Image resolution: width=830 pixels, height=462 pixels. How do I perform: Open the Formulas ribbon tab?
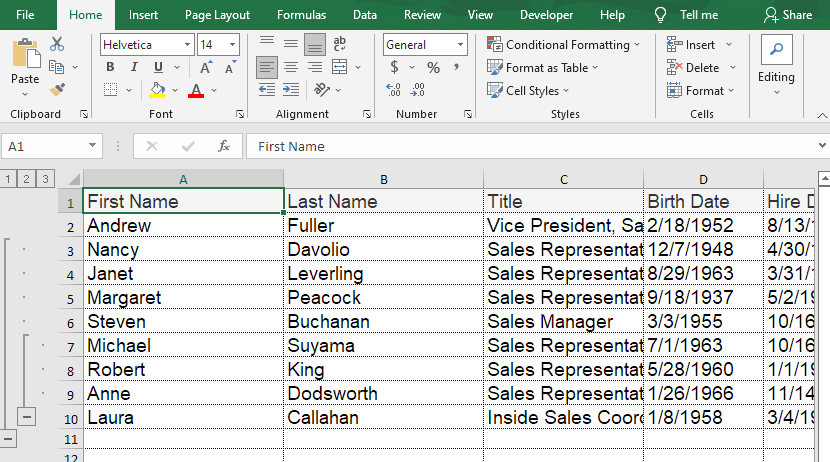[x=301, y=15]
